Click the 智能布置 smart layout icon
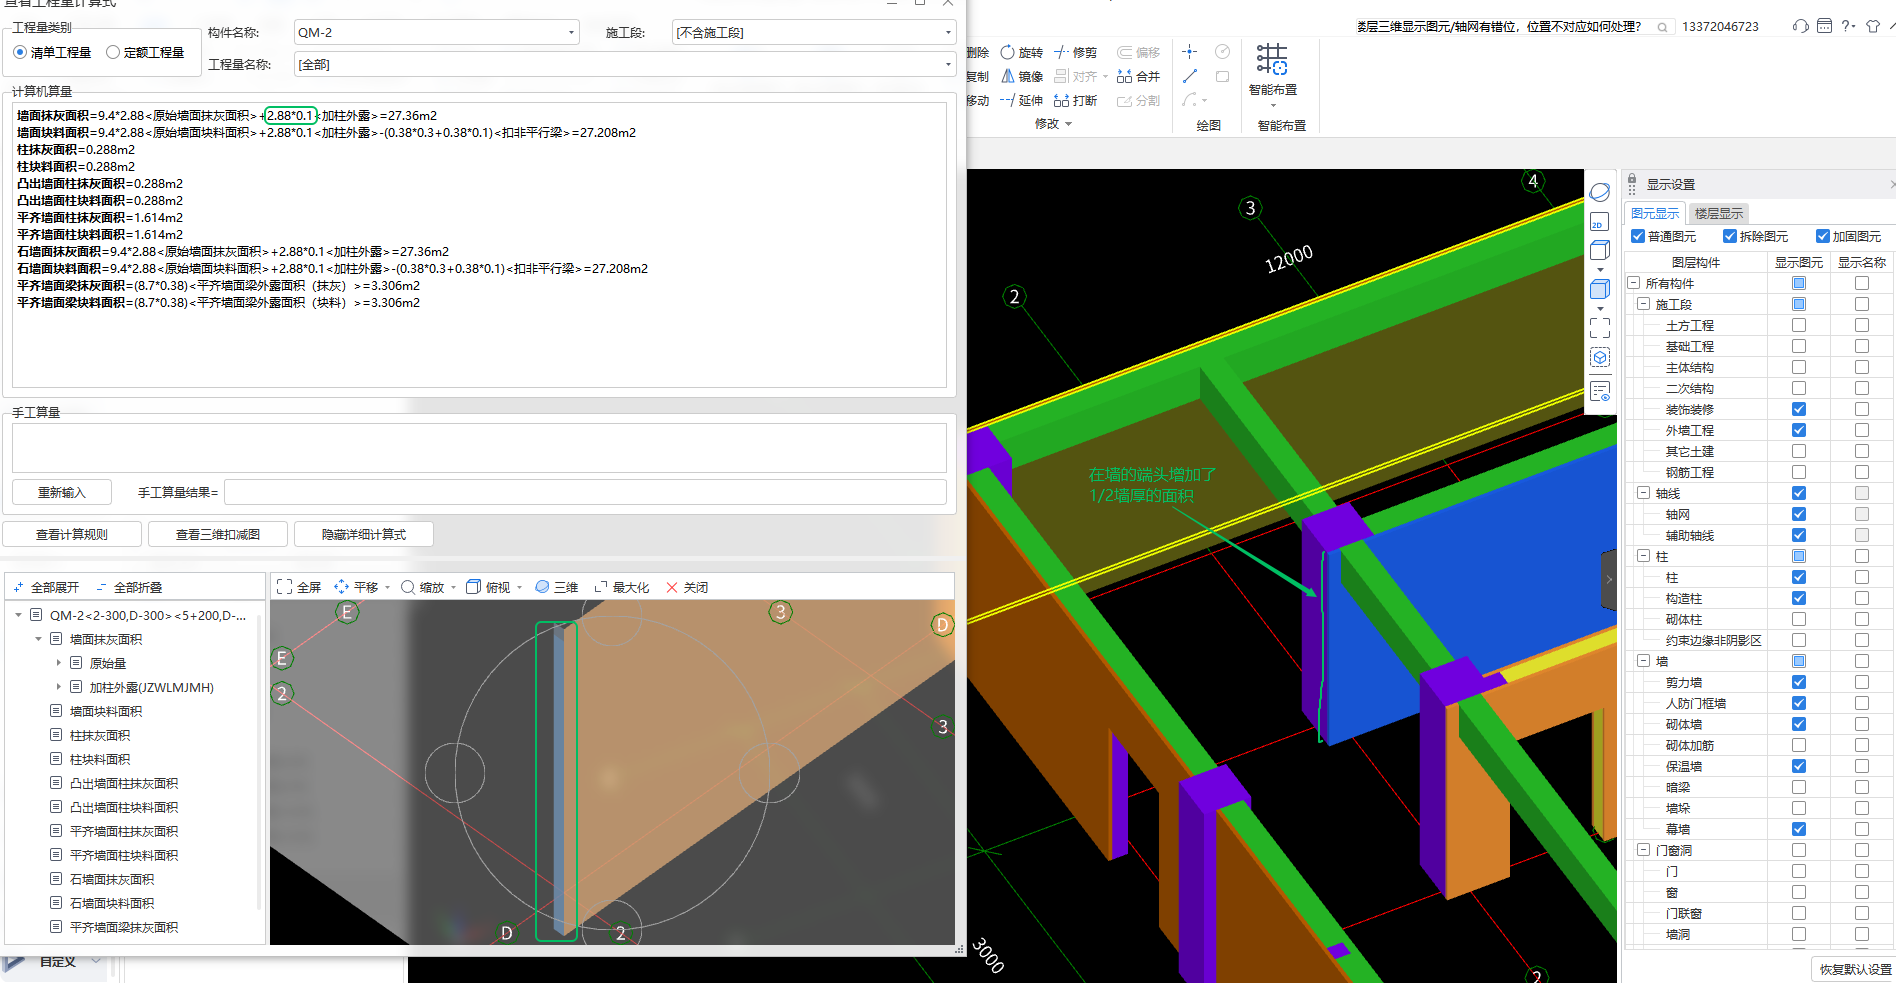 tap(1272, 60)
